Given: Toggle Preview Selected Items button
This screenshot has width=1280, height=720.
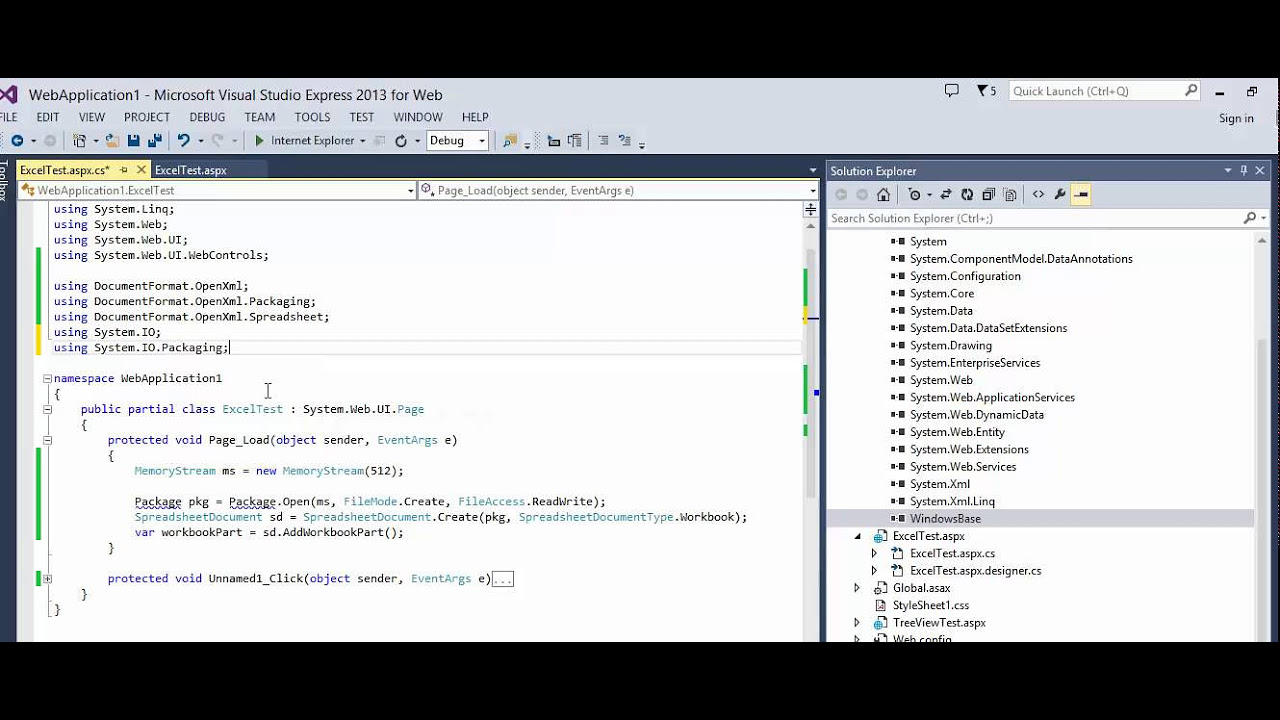Looking at the screenshot, I should click(1081, 195).
